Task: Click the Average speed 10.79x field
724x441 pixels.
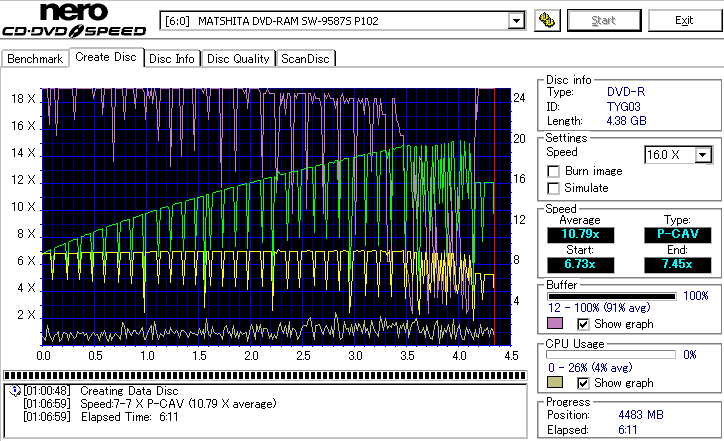Action: click(x=579, y=233)
